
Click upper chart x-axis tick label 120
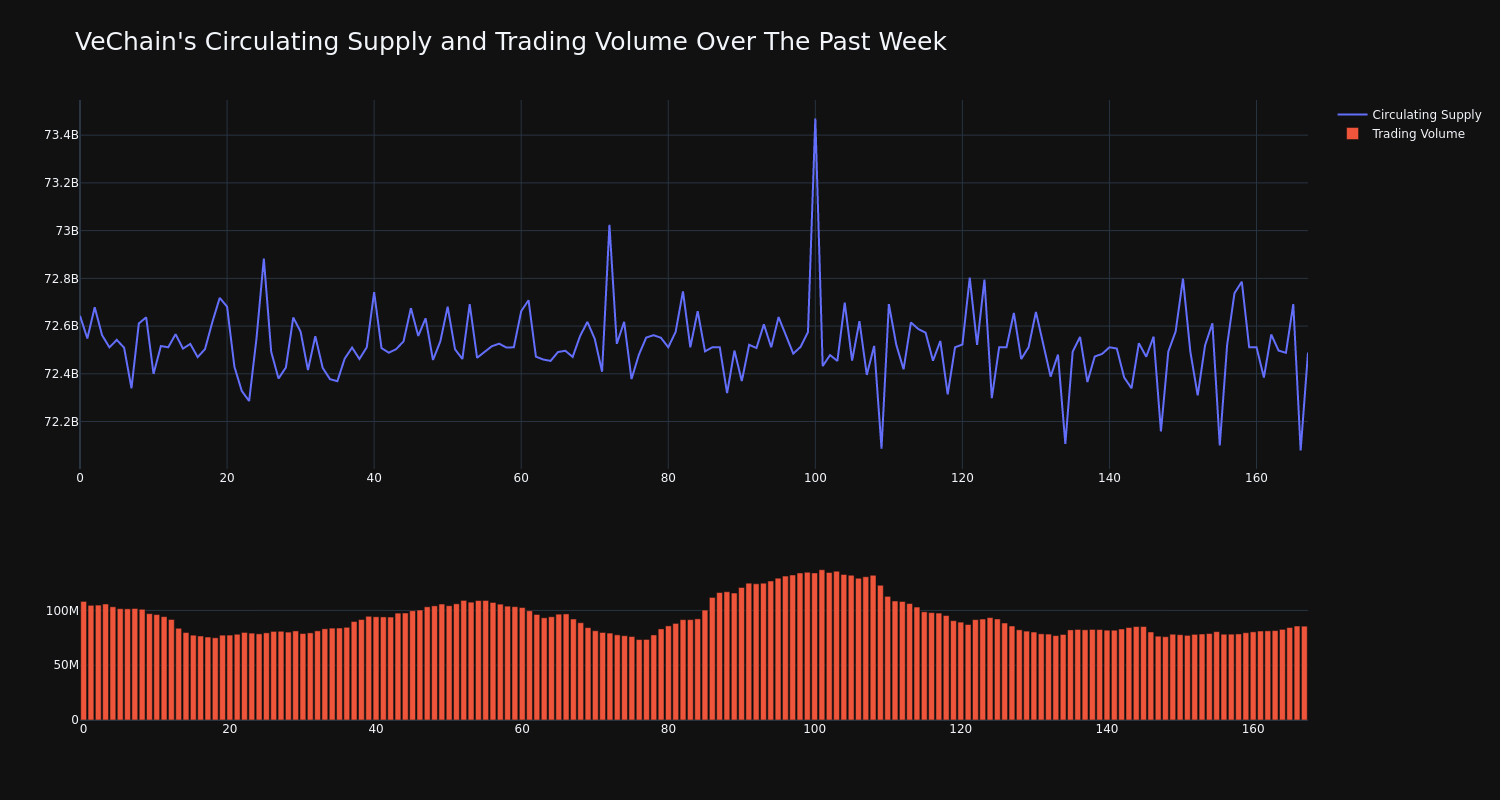[x=962, y=478]
